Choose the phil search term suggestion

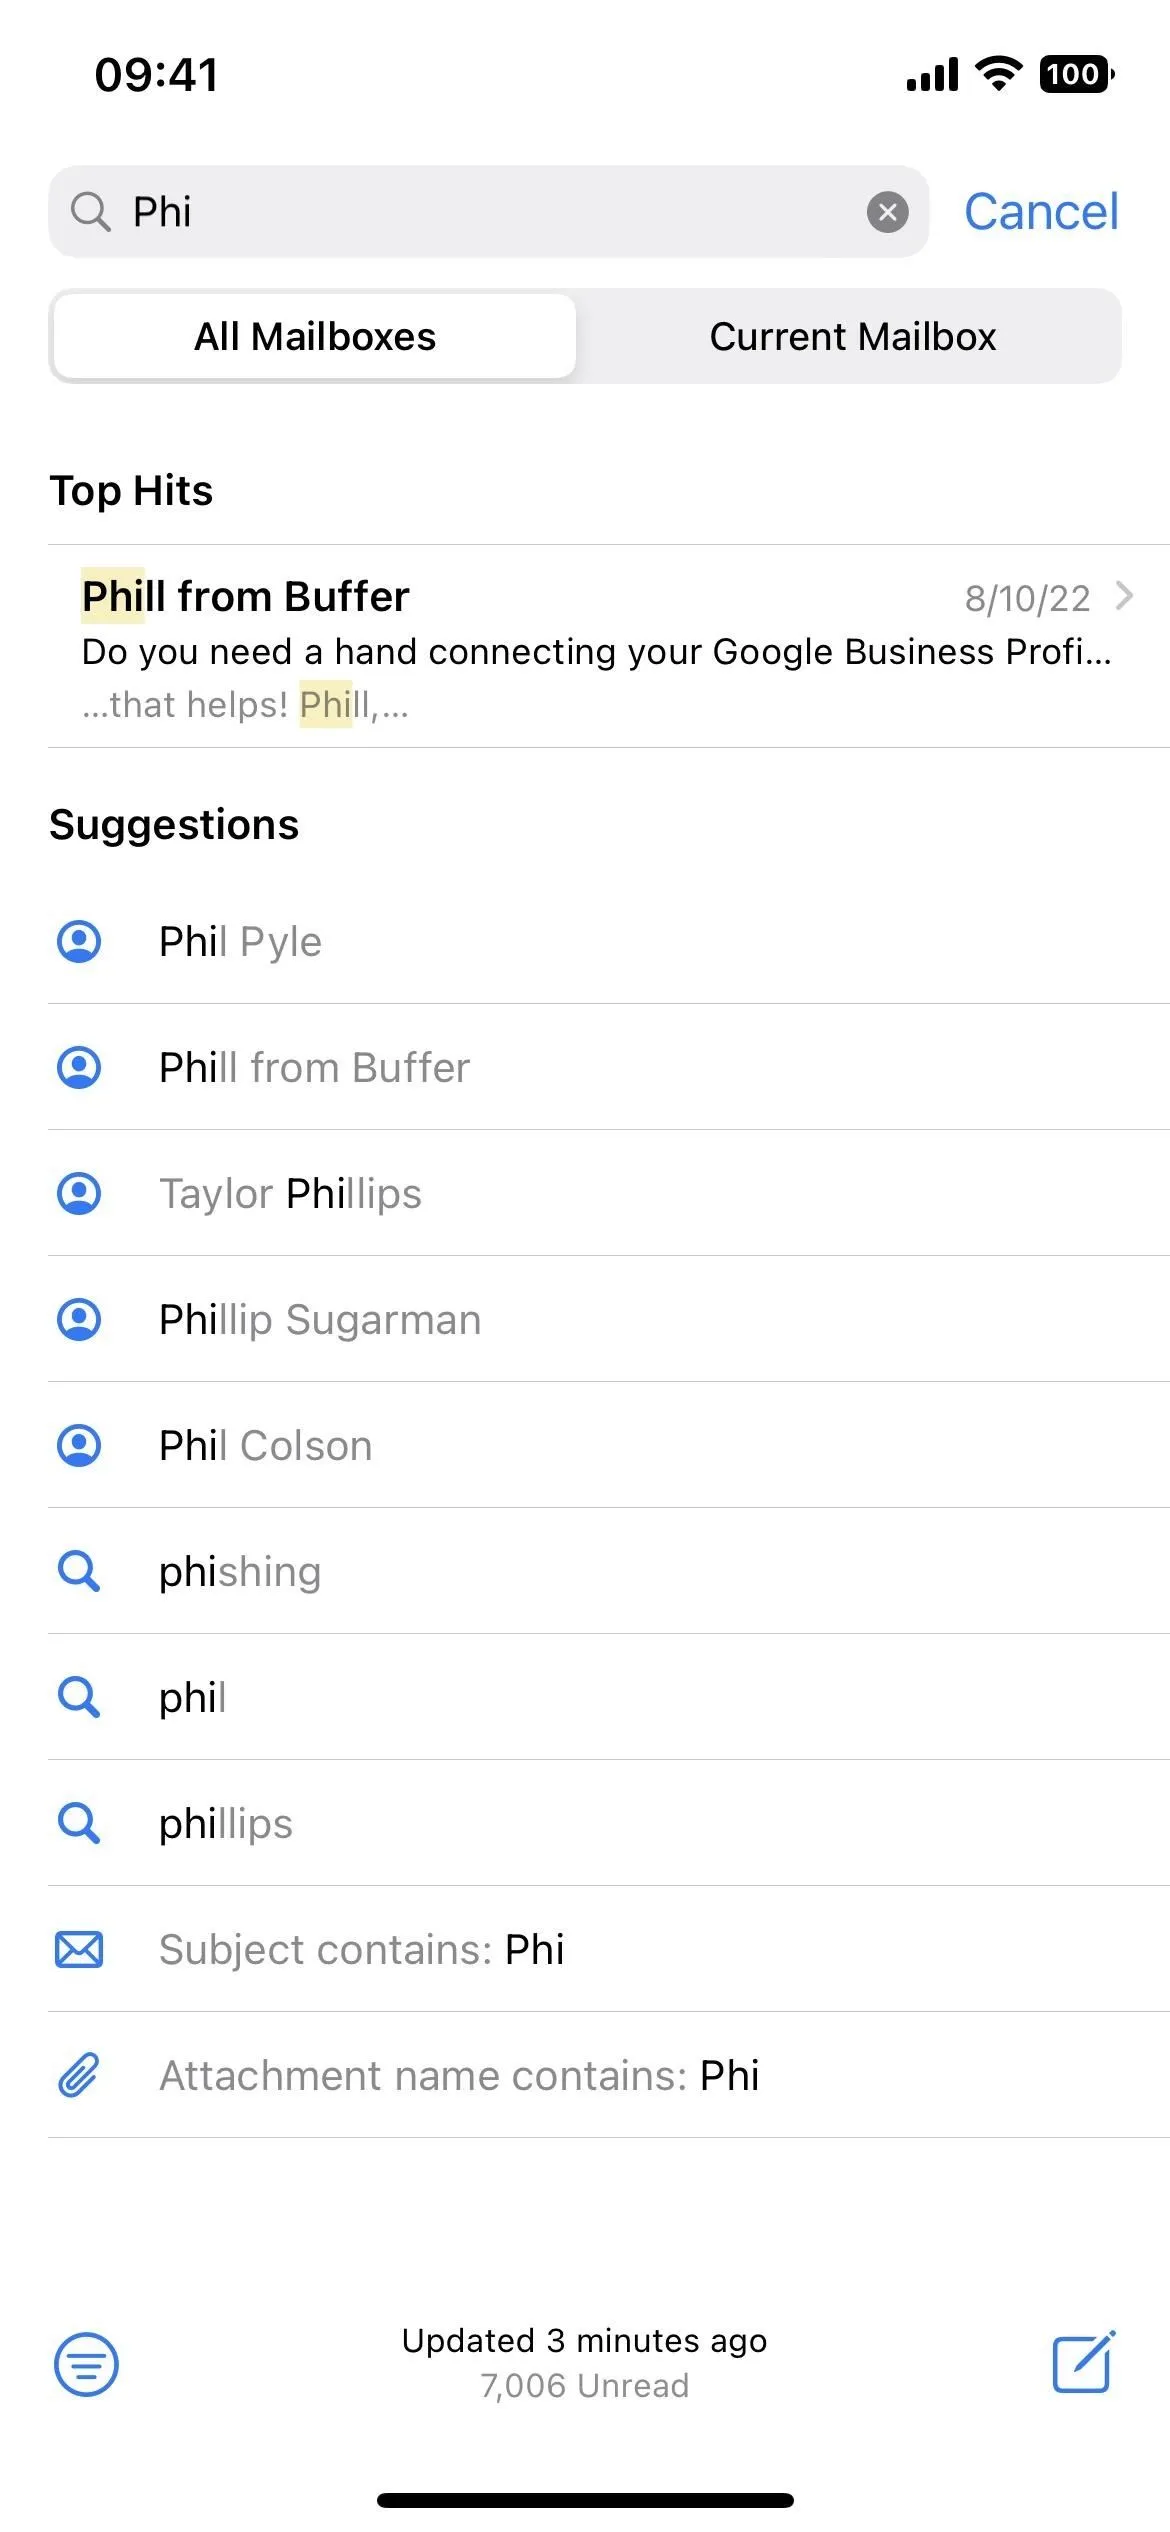pos(609,1698)
